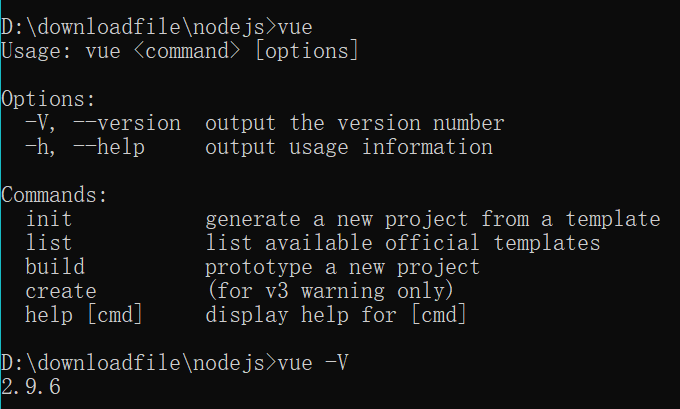The width and height of the screenshot is (680, 409).
Task: Click the "(for v3 warning only)" text
Action: [330, 291]
